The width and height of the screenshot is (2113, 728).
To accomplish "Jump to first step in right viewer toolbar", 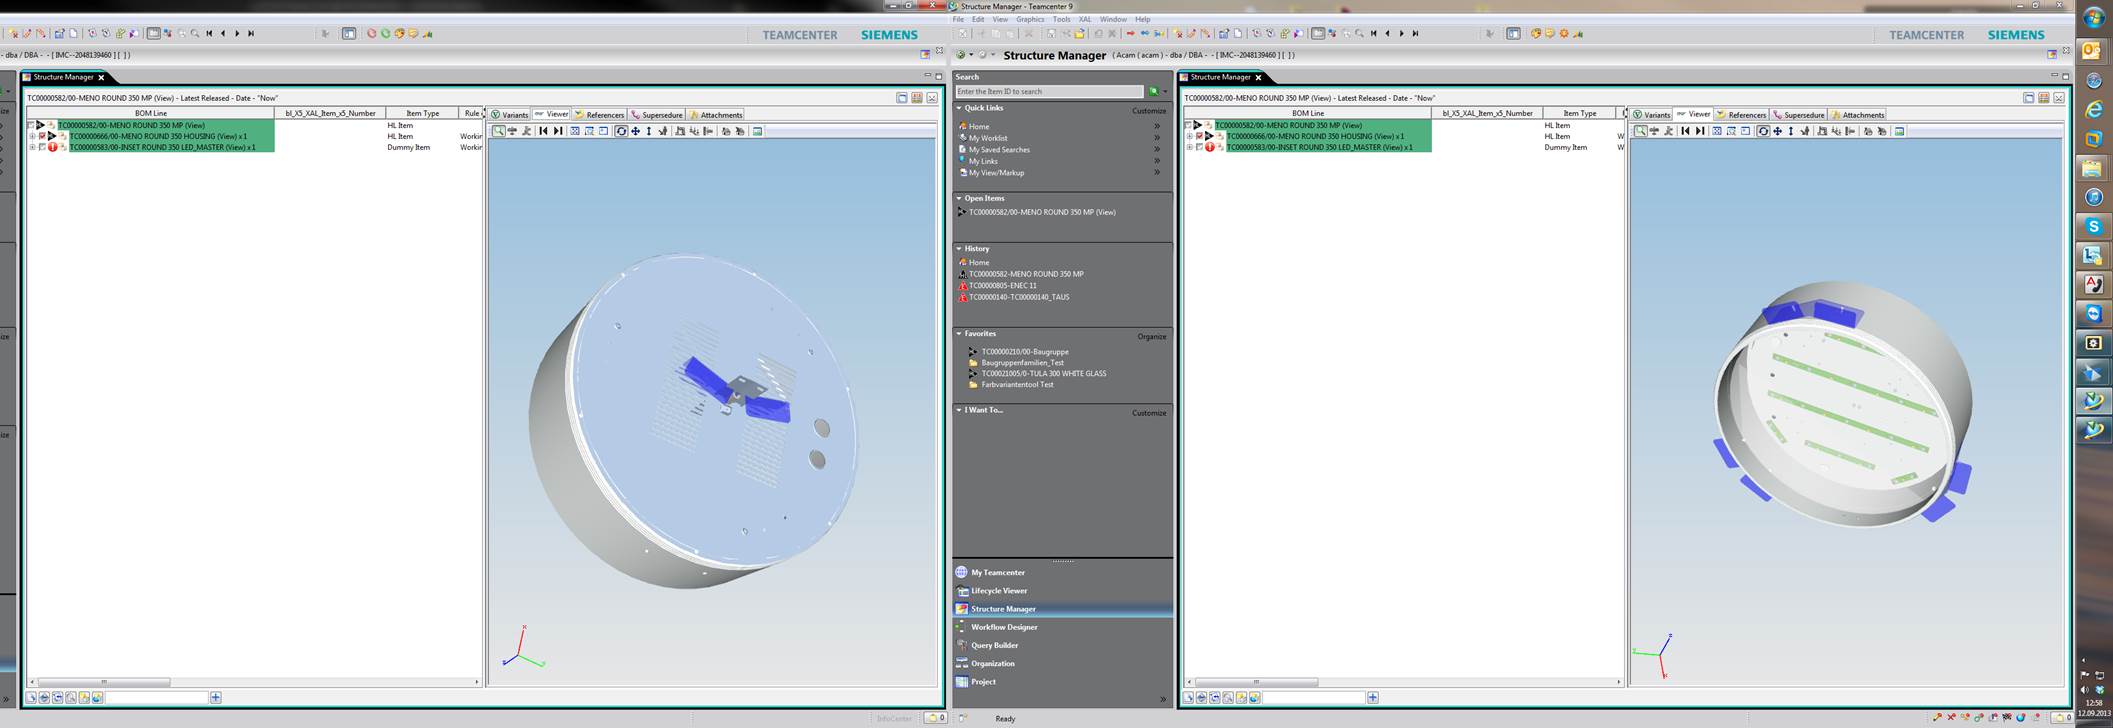I will [1685, 131].
